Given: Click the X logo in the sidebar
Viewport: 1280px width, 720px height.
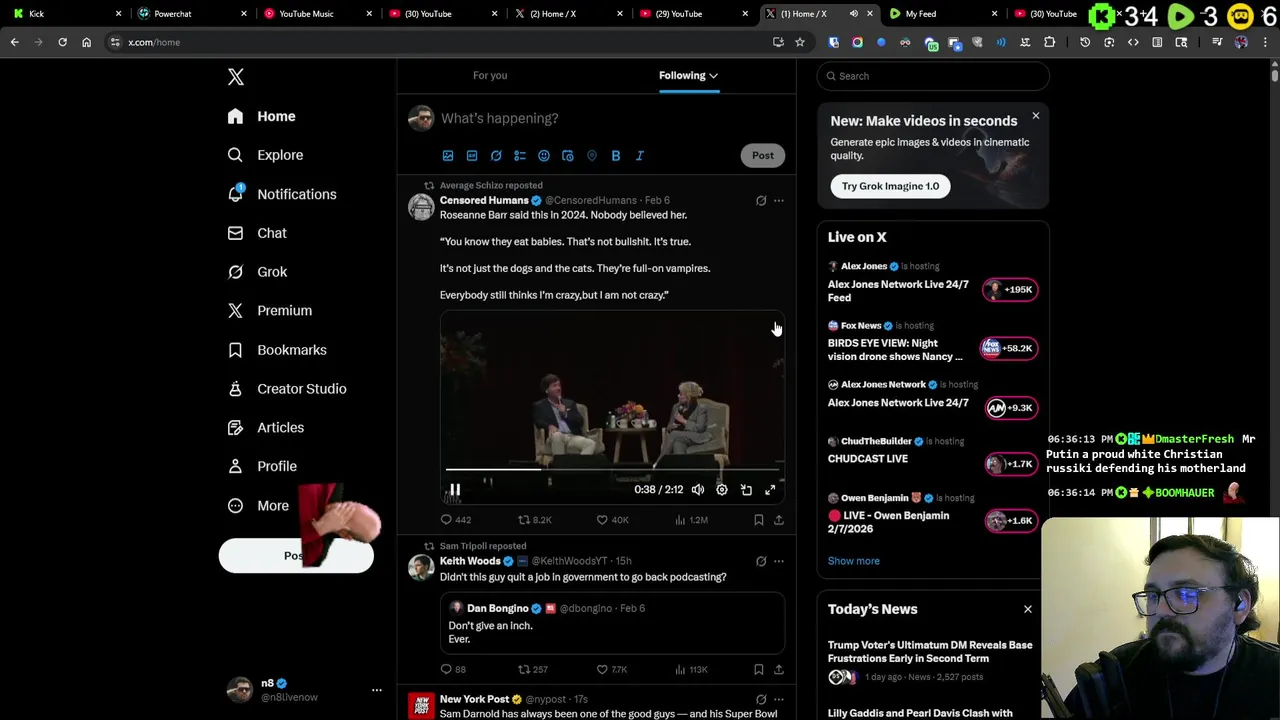Looking at the screenshot, I should click(x=236, y=77).
